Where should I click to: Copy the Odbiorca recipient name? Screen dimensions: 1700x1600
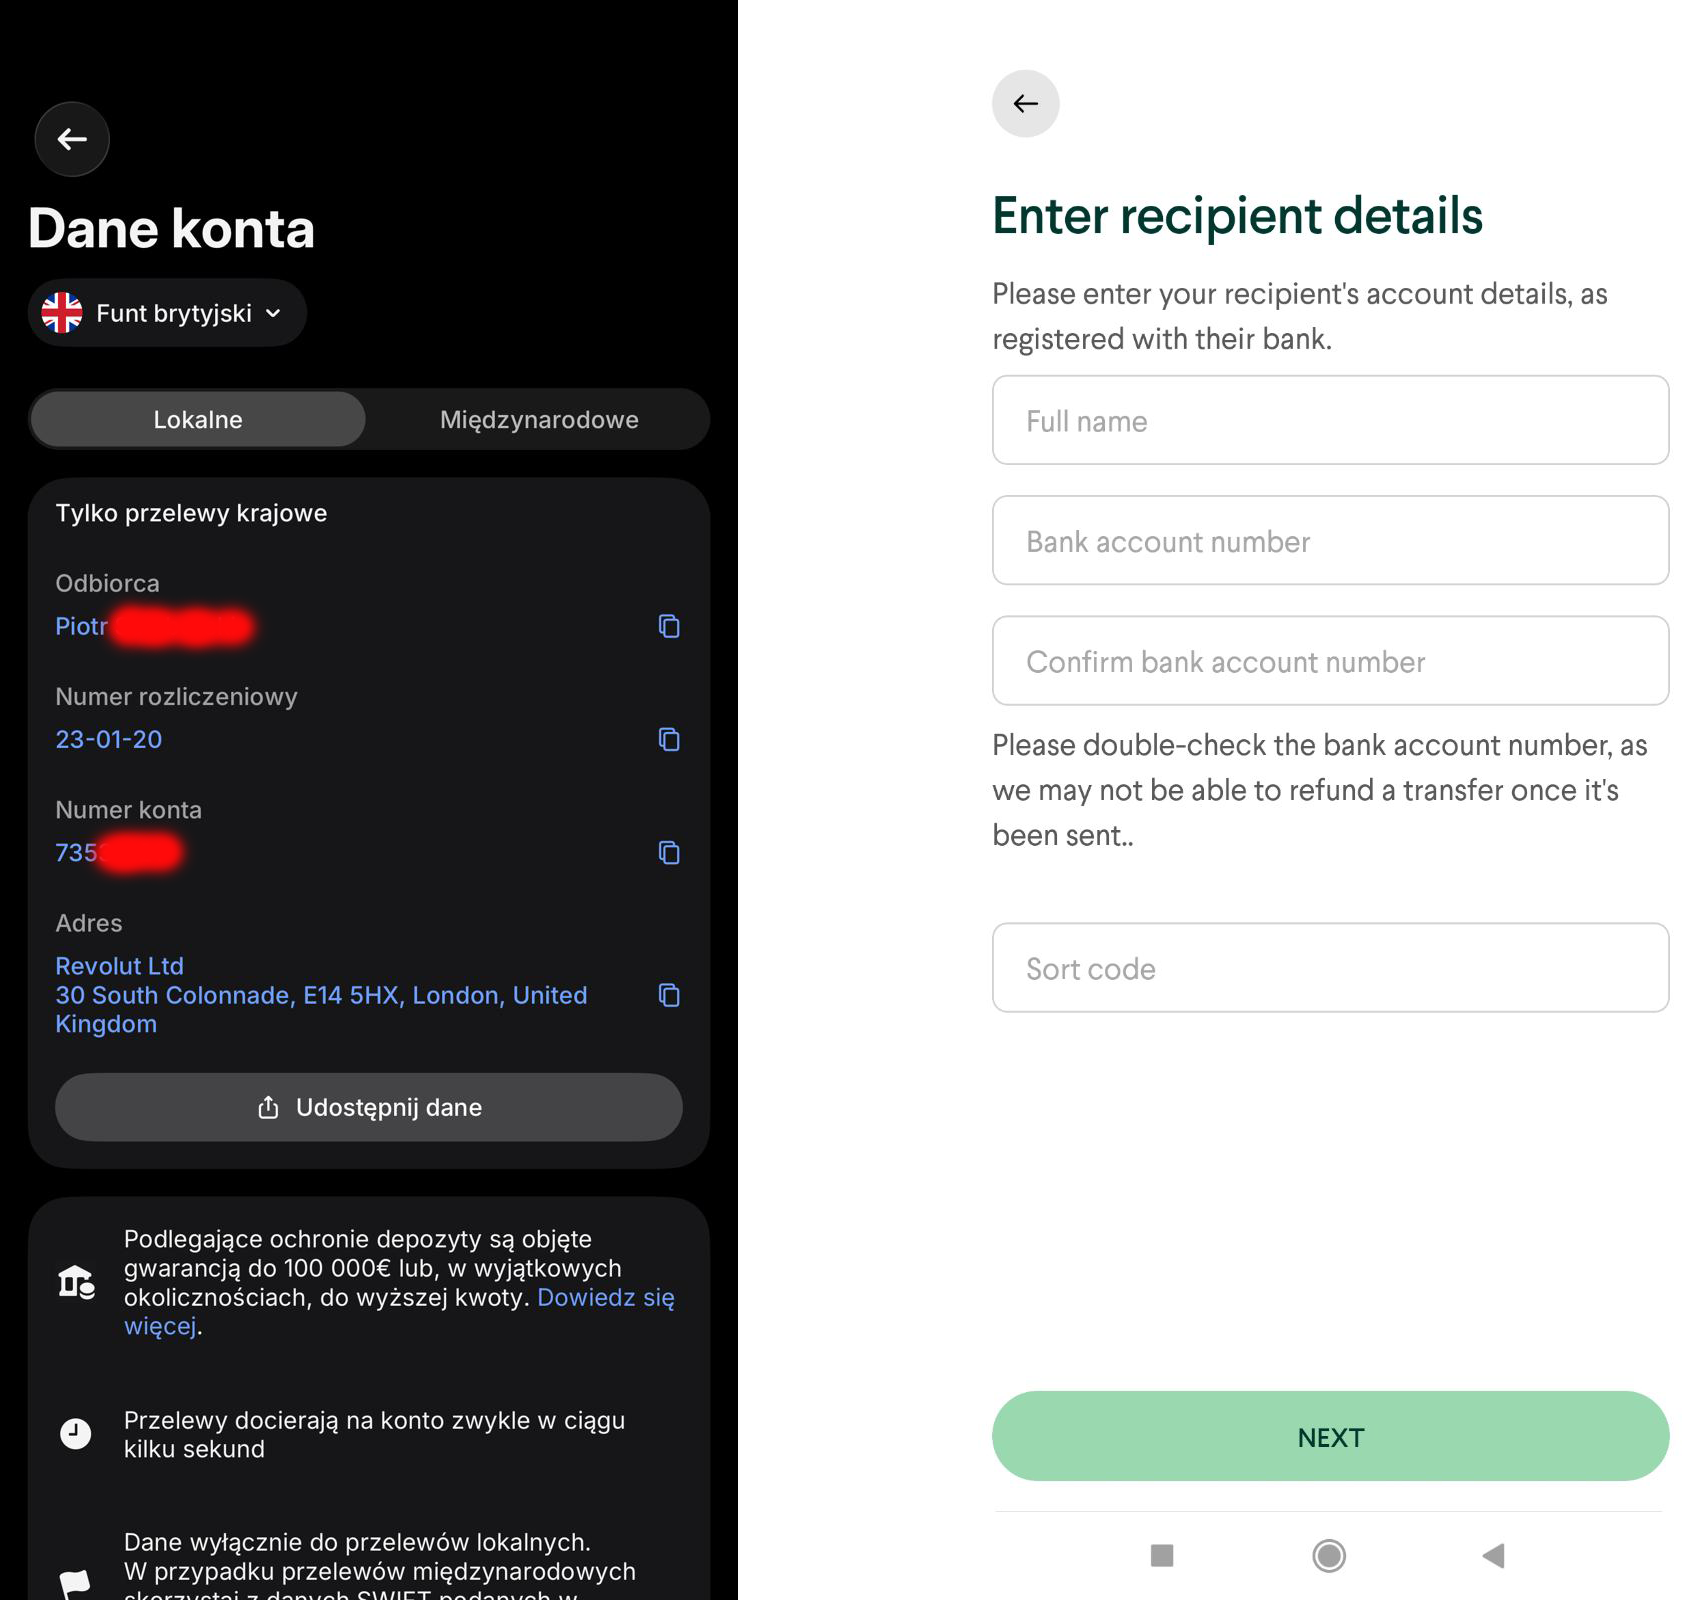click(669, 626)
